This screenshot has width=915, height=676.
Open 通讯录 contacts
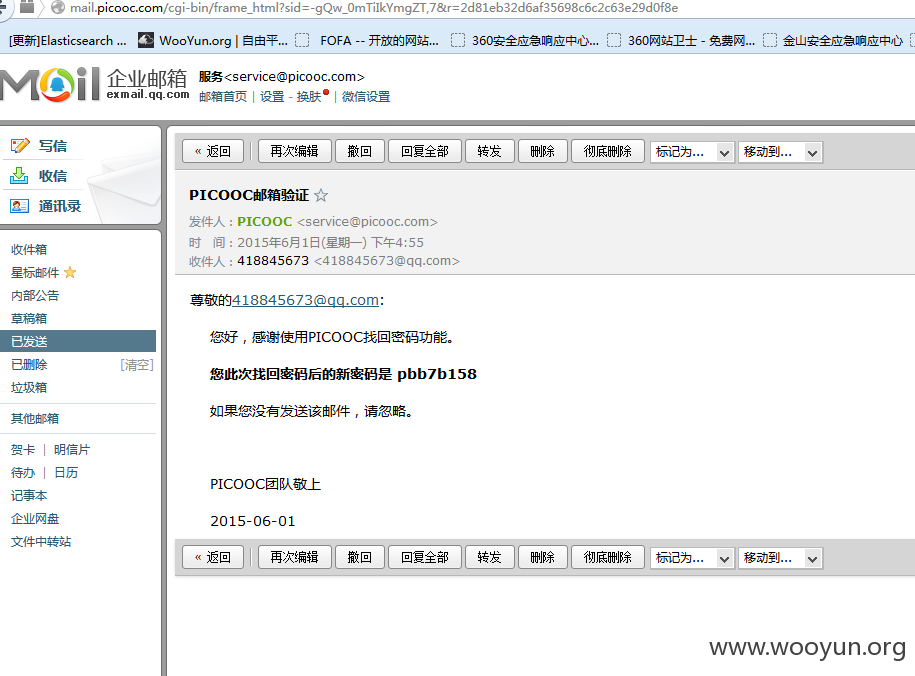[x=60, y=206]
